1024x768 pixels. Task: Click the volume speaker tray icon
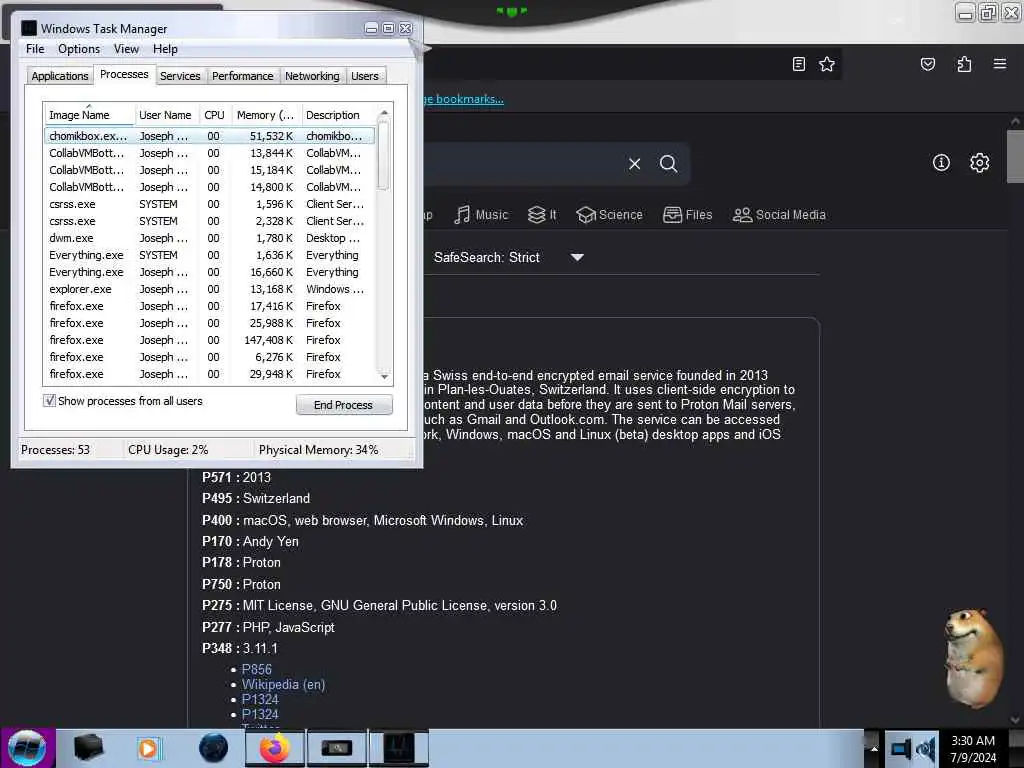[926, 748]
